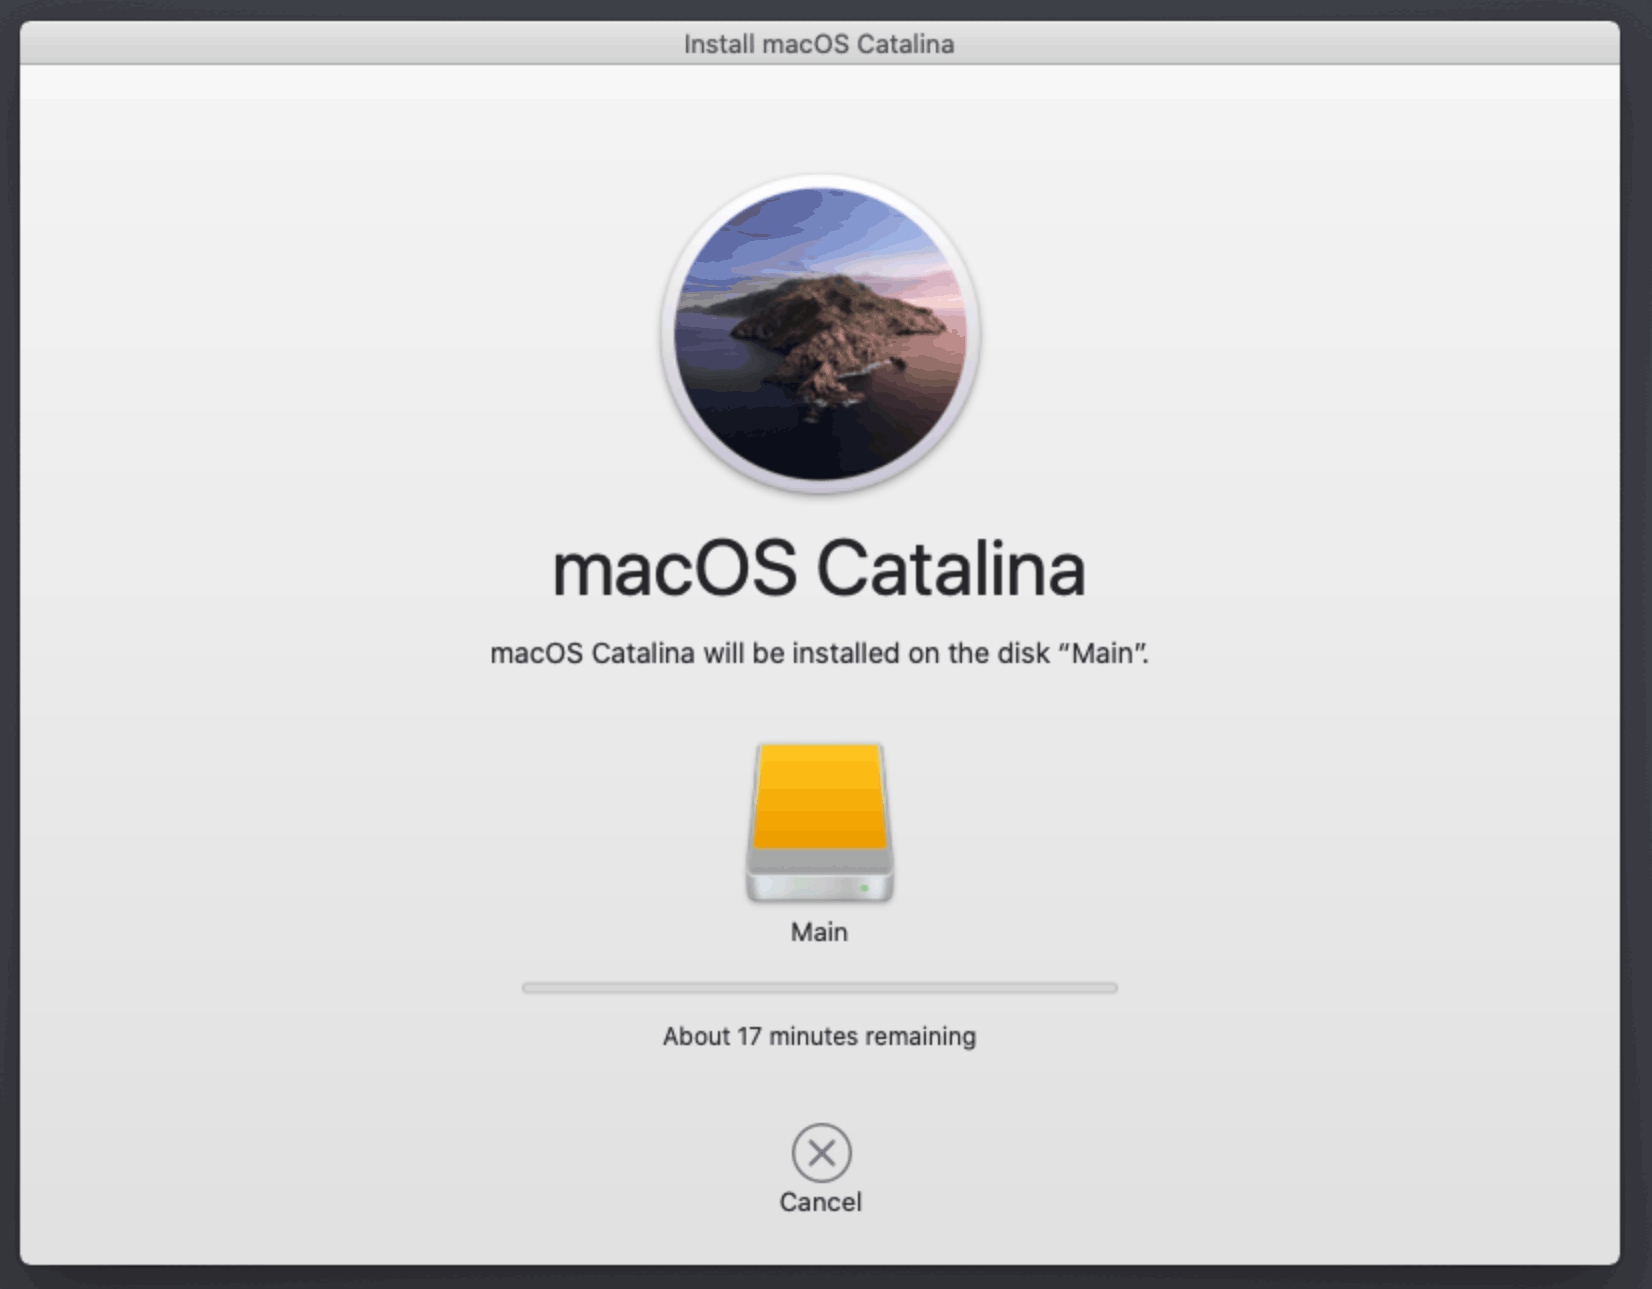
Task: Click the macOS Catalina island logo
Action: coord(820,333)
